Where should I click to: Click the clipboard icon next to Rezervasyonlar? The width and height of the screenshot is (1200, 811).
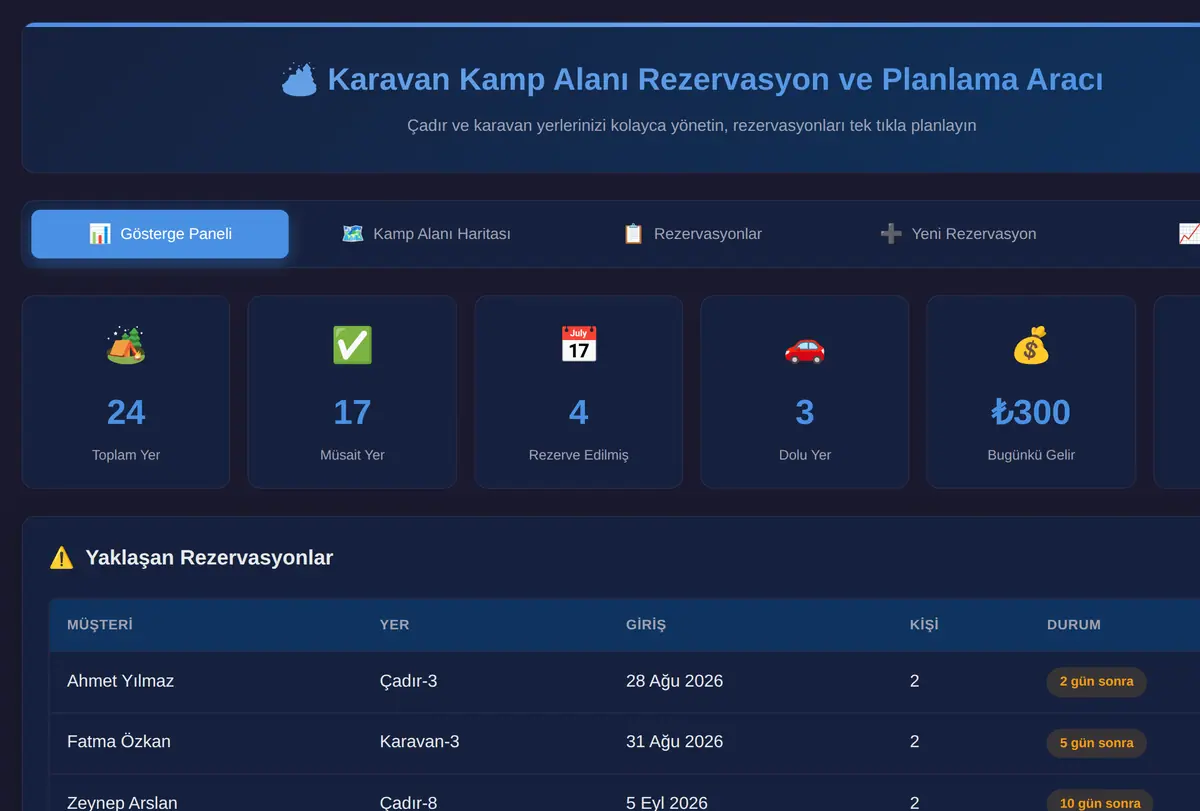coord(633,234)
